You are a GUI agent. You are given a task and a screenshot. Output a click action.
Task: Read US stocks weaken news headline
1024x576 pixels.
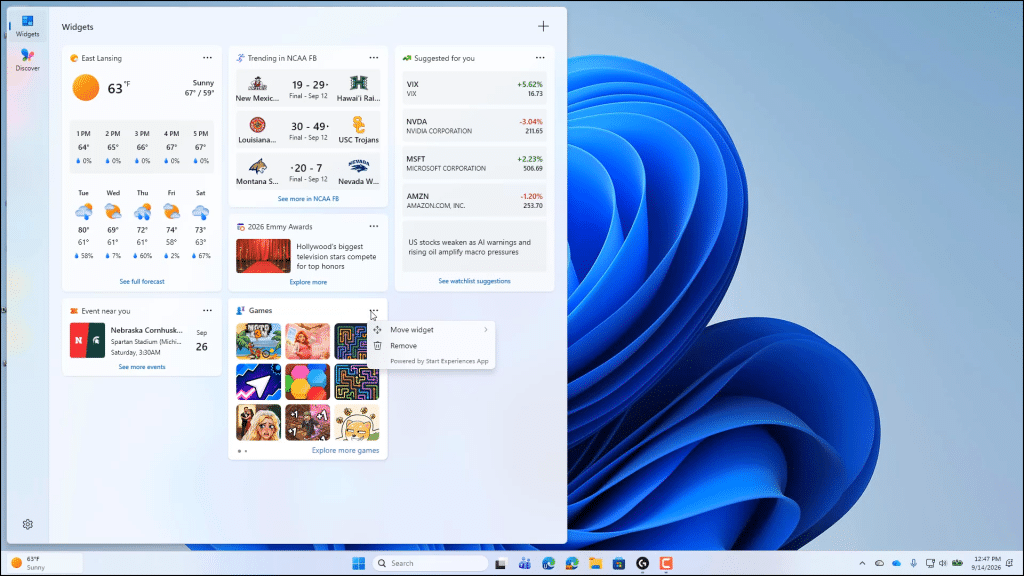(x=470, y=247)
